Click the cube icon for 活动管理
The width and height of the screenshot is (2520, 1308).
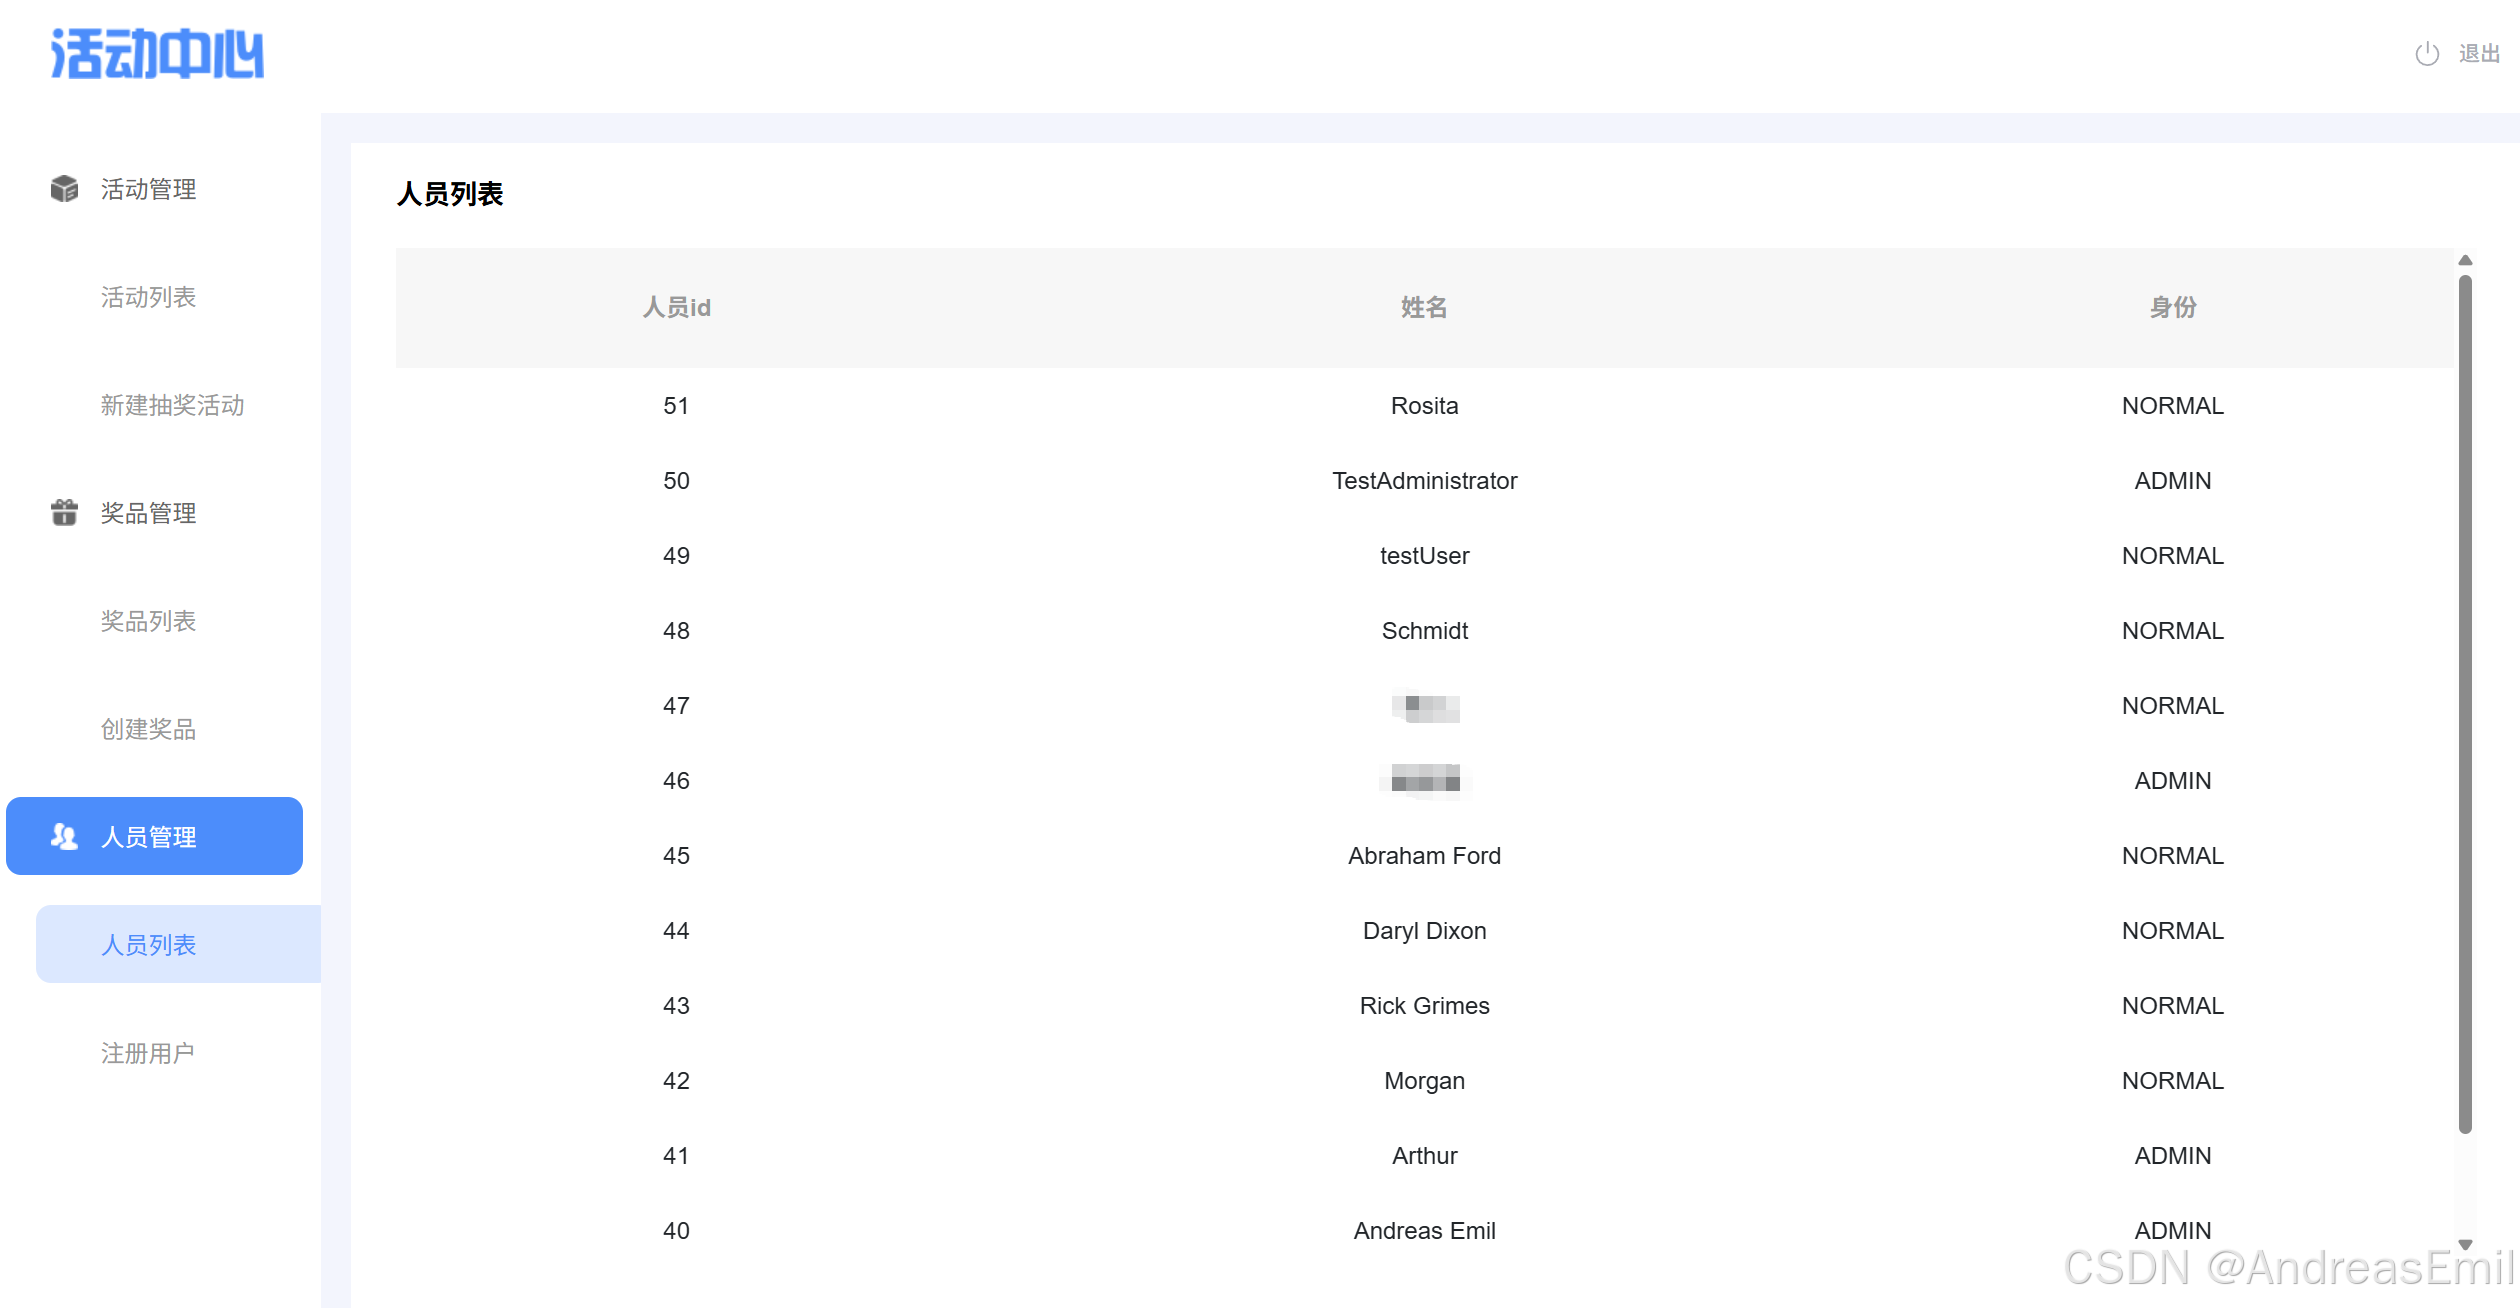[64, 189]
